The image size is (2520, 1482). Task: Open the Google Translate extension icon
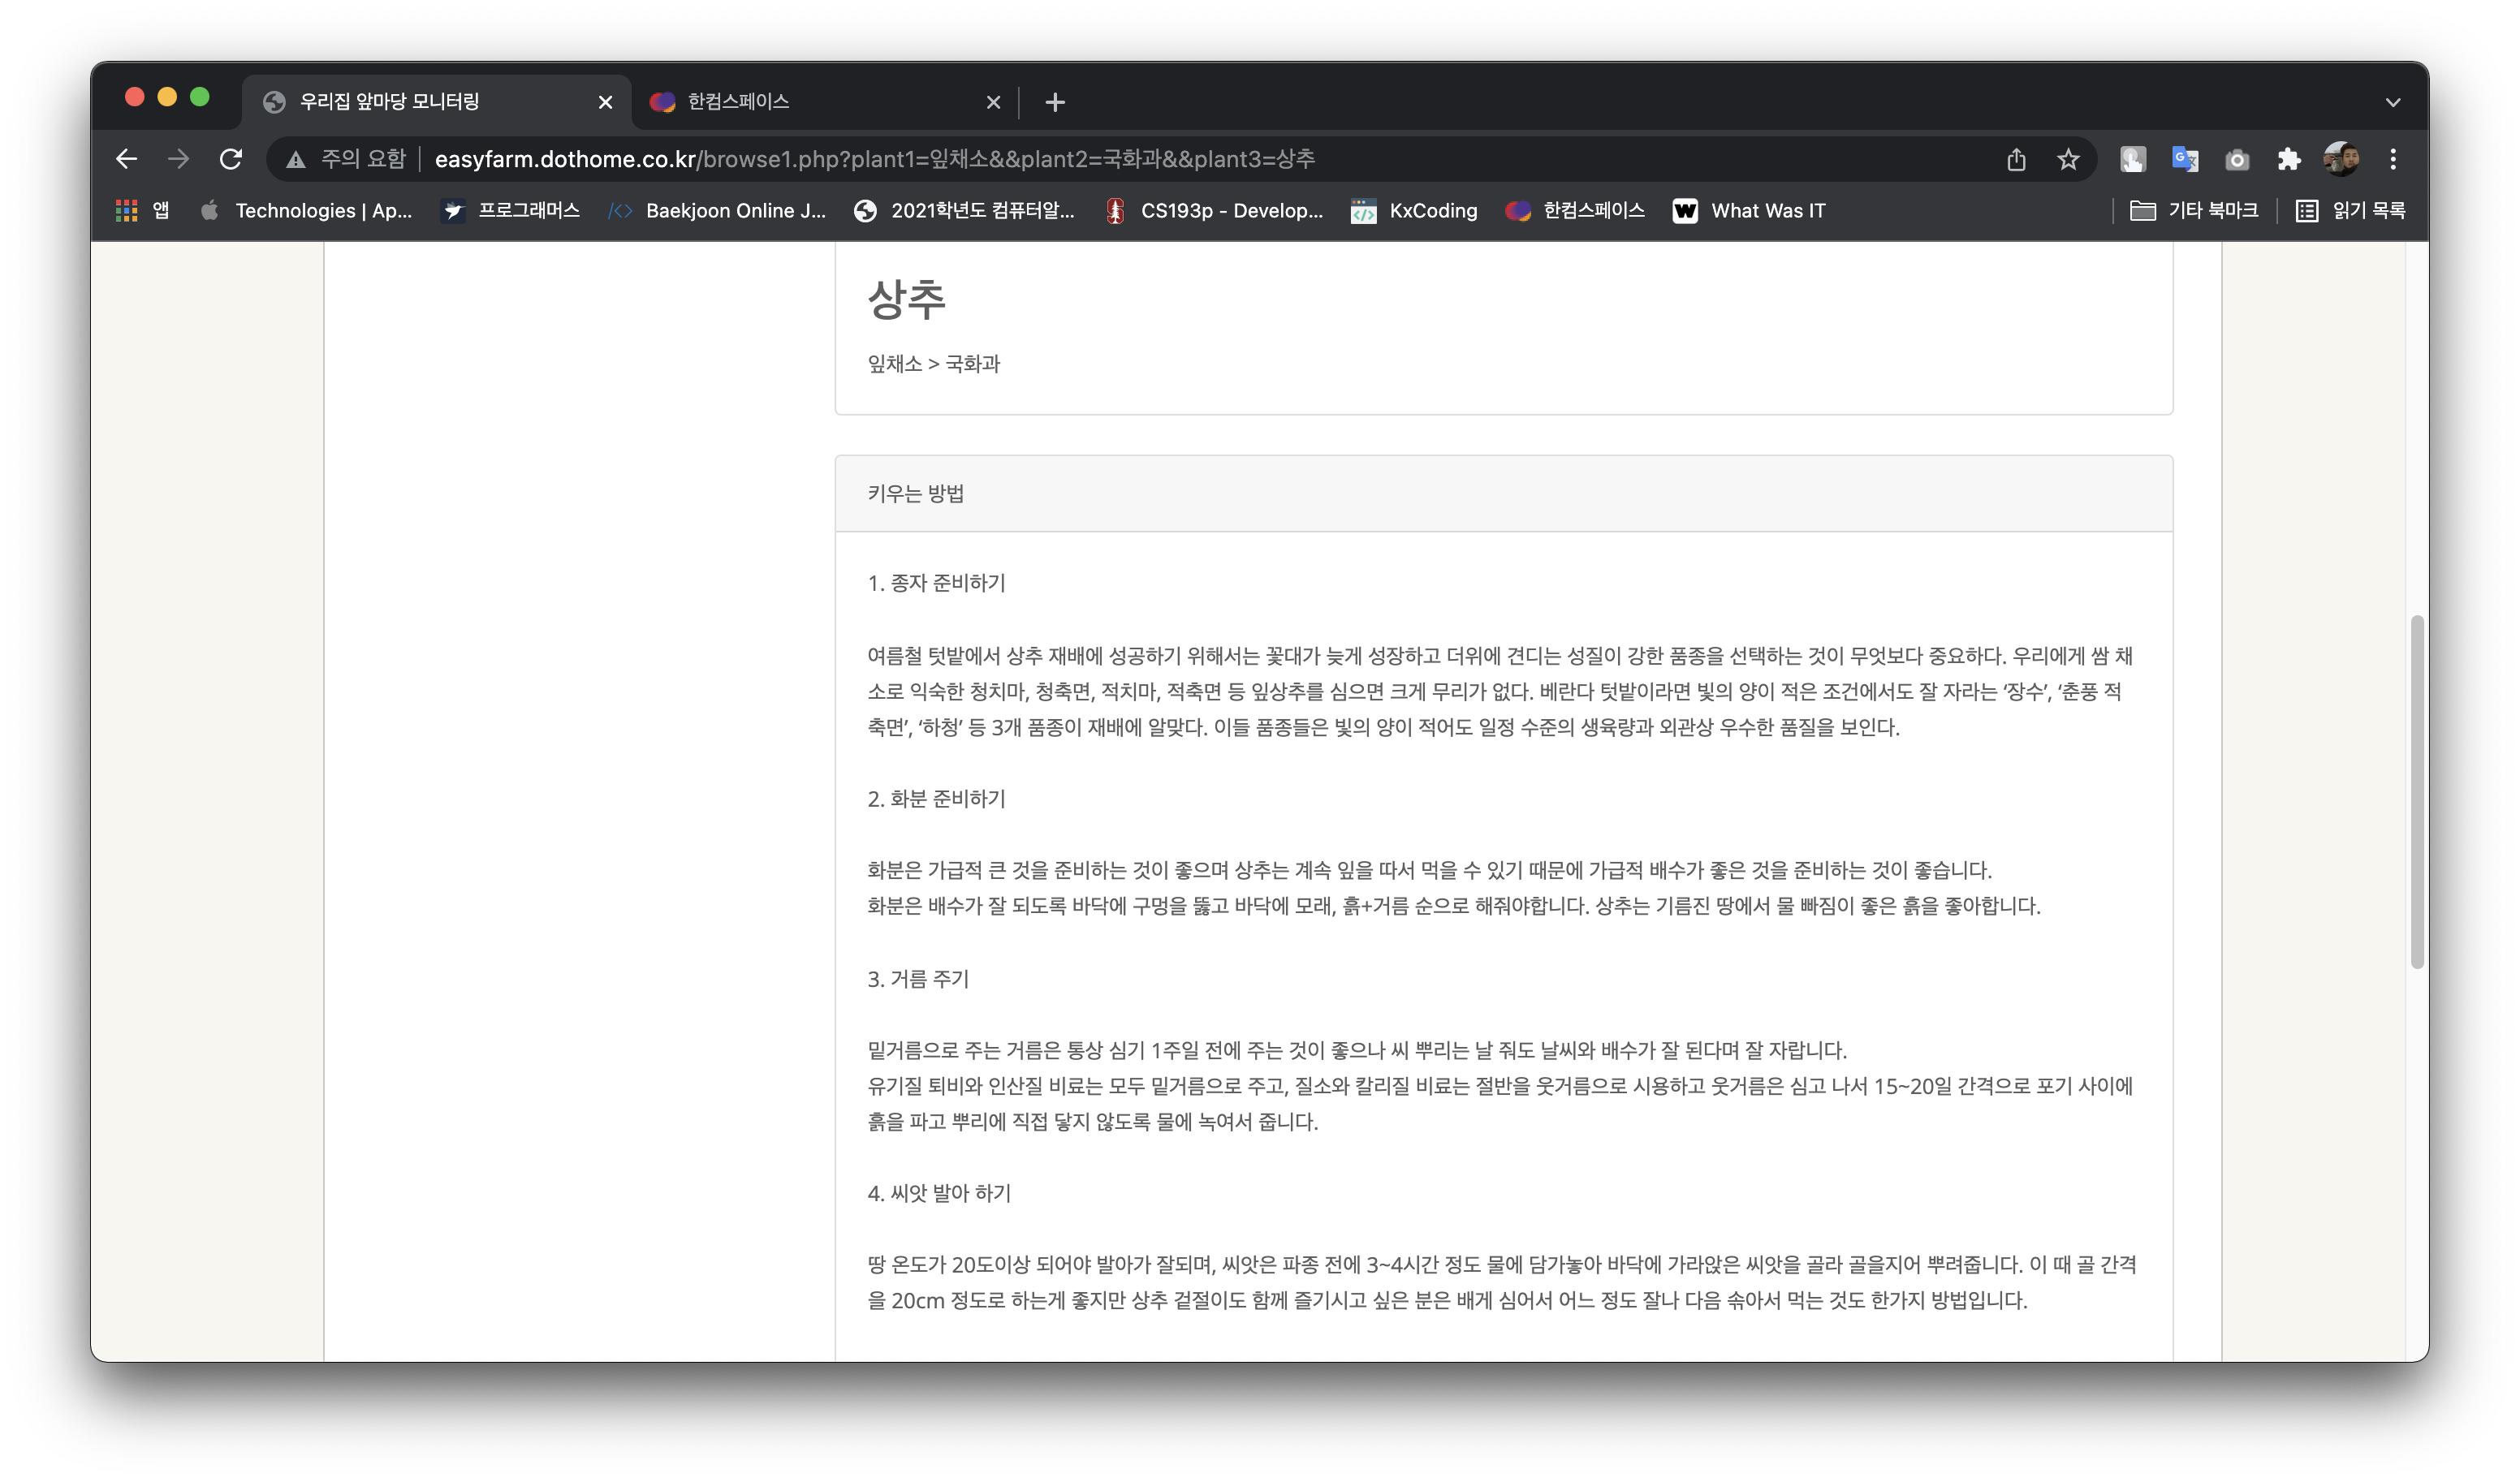click(x=2186, y=159)
